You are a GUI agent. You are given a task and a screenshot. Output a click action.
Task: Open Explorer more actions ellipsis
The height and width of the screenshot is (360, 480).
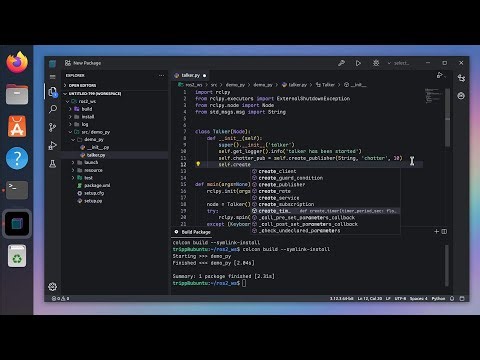click(161, 76)
